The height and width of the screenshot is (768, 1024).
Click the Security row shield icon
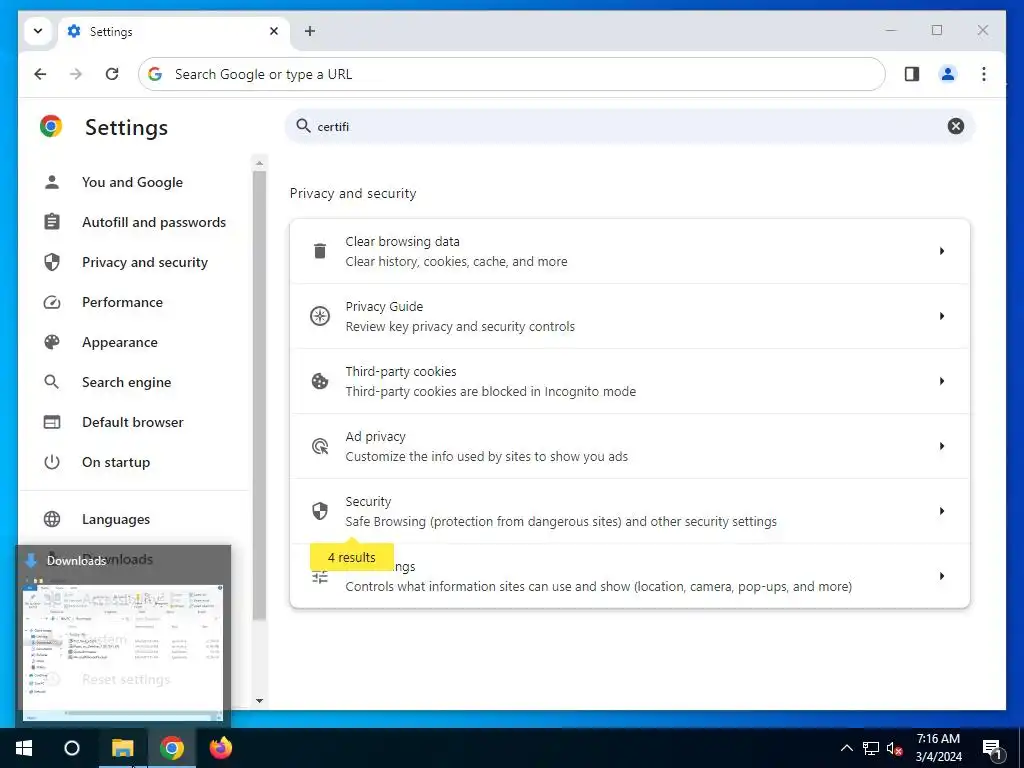320,511
